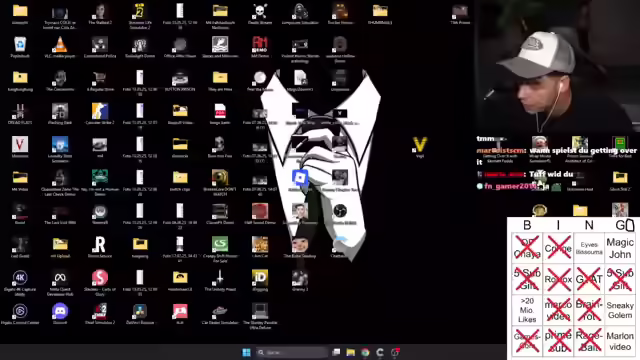The image size is (640, 360).
Task: Click the Eyves Bissouma bingo cell
Action: click(x=589, y=248)
